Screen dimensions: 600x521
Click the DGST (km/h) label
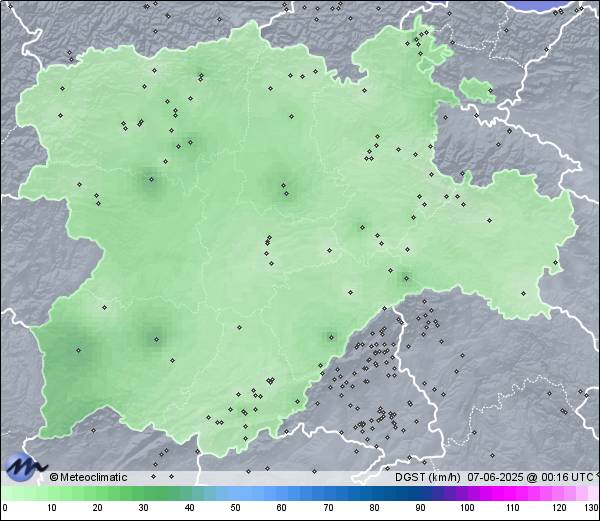428,477
